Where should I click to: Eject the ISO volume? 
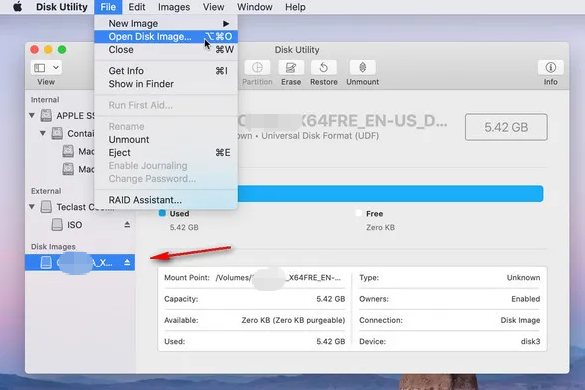click(x=127, y=225)
